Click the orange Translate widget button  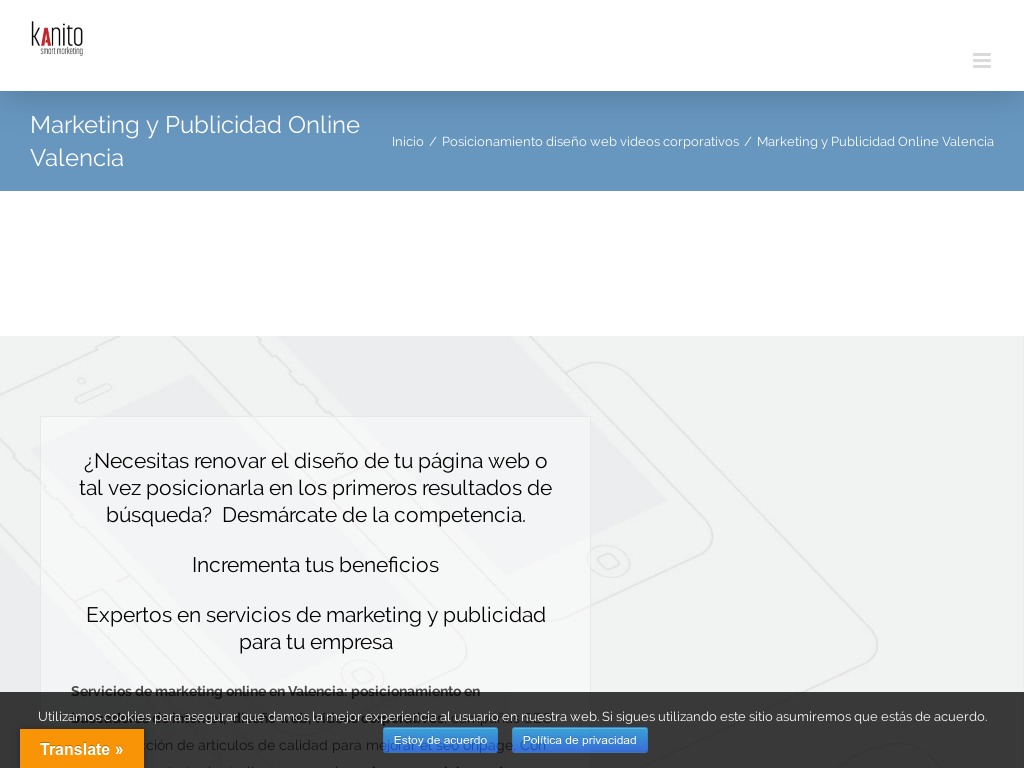82,749
